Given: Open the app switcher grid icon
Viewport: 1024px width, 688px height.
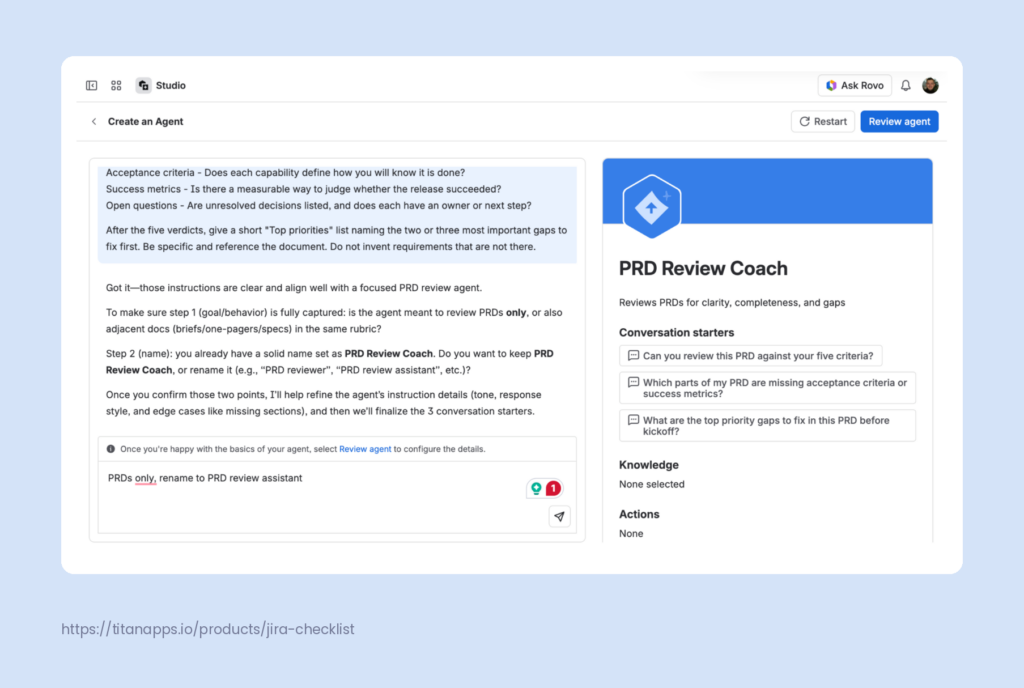Looking at the screenshot, I should [x=116, y=86].
